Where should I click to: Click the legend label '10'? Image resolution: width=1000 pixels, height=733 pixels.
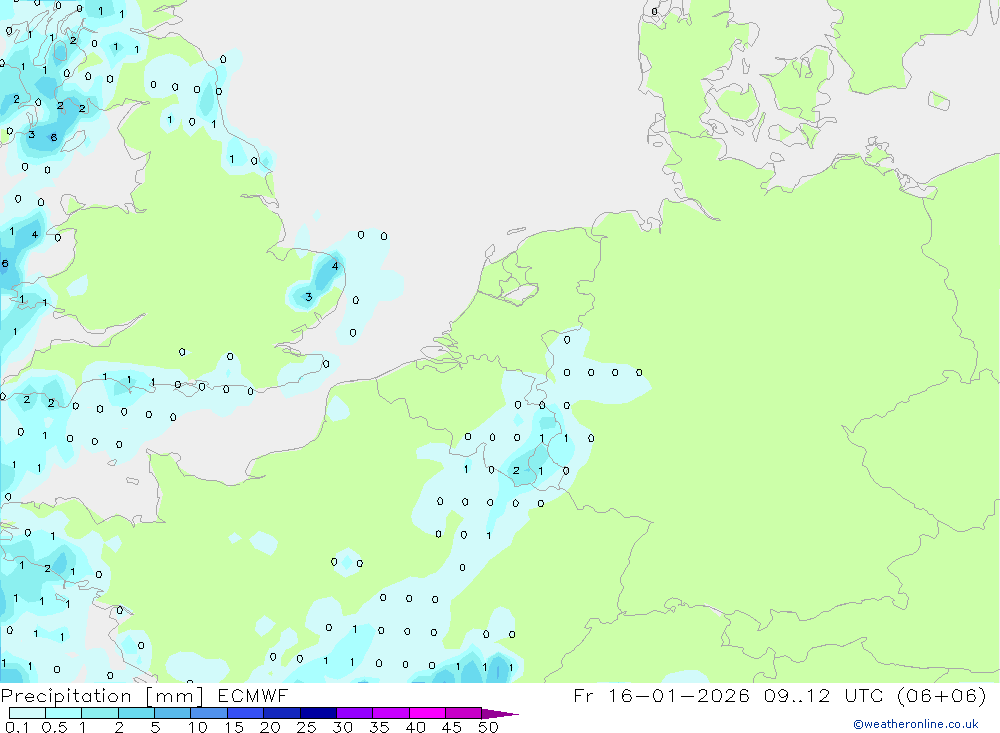tap(198, 727)
